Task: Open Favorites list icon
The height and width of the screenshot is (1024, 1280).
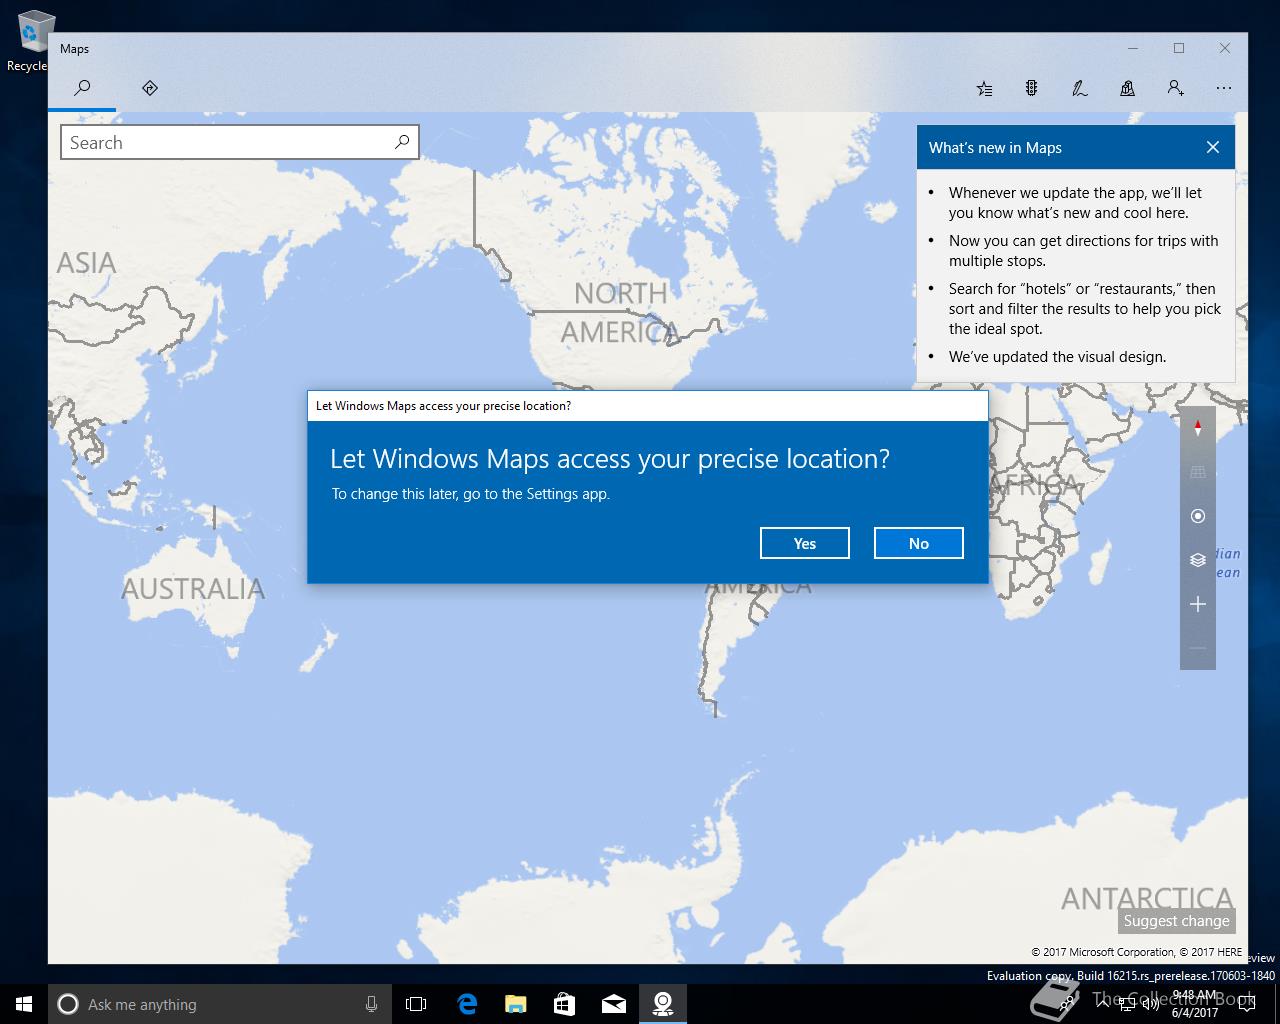Action: [984, 88]
